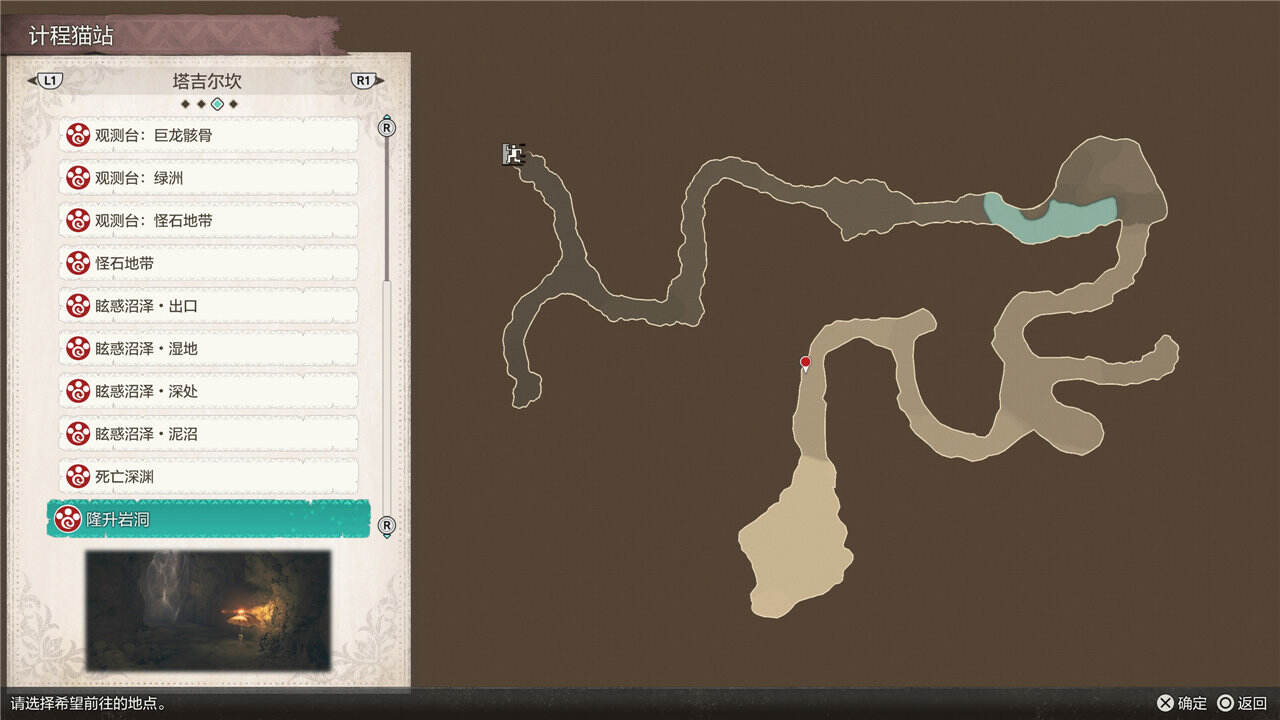Switch to next region with R1 arrow

point(366,81)
